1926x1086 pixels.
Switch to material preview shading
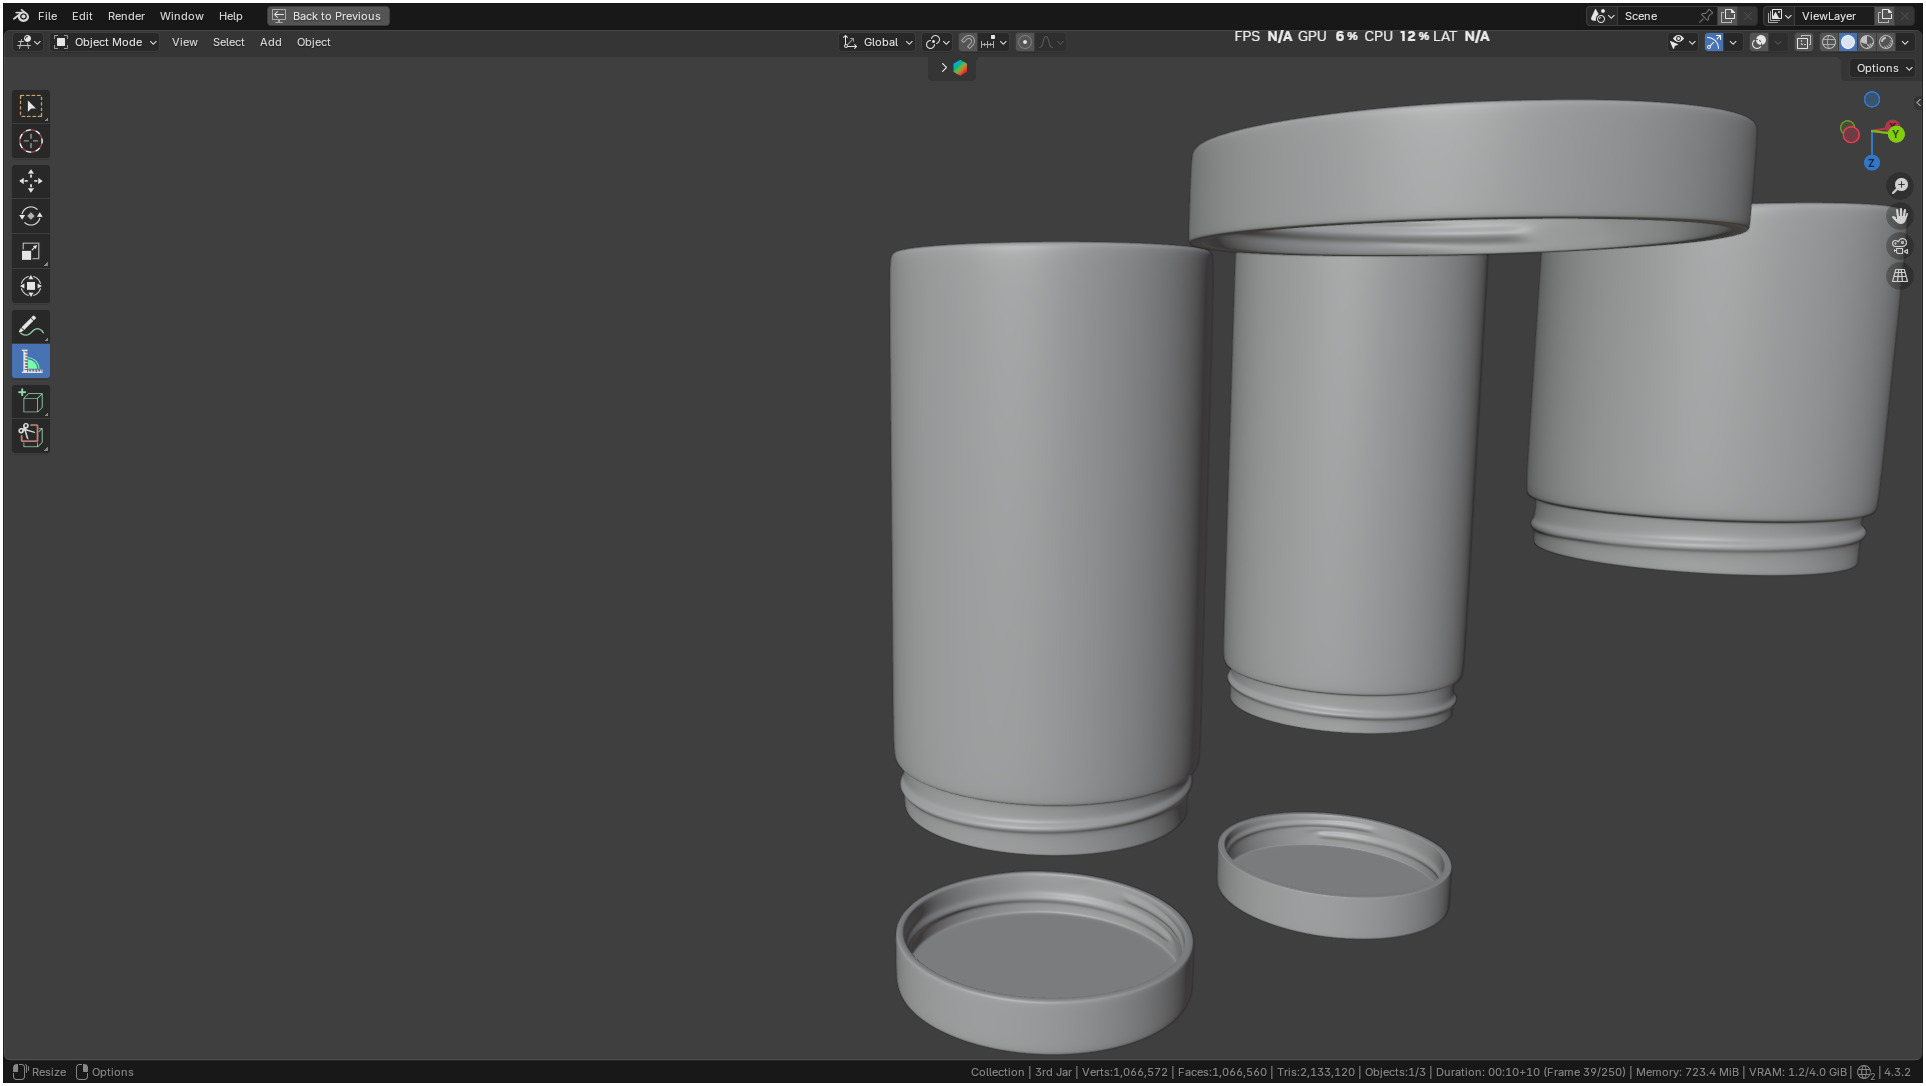coord(1867,42)
